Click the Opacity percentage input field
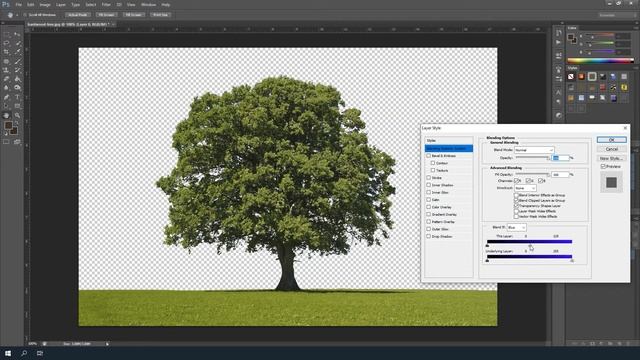 [x=560, y=158]
